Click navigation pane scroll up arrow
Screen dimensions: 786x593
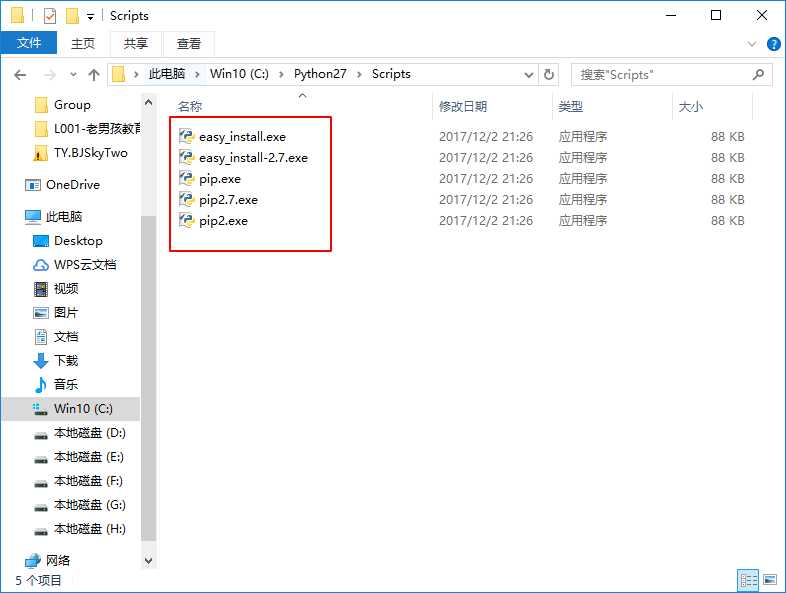pos(148,102)
